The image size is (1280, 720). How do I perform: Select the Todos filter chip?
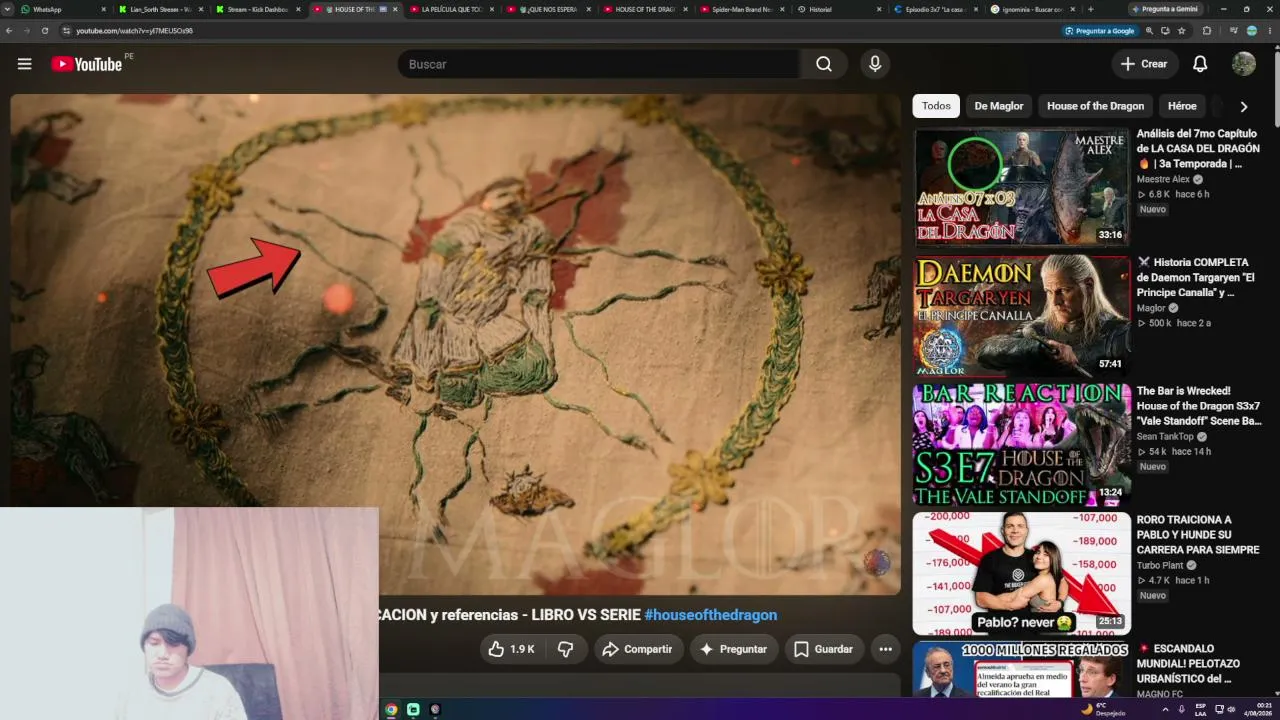936,106
